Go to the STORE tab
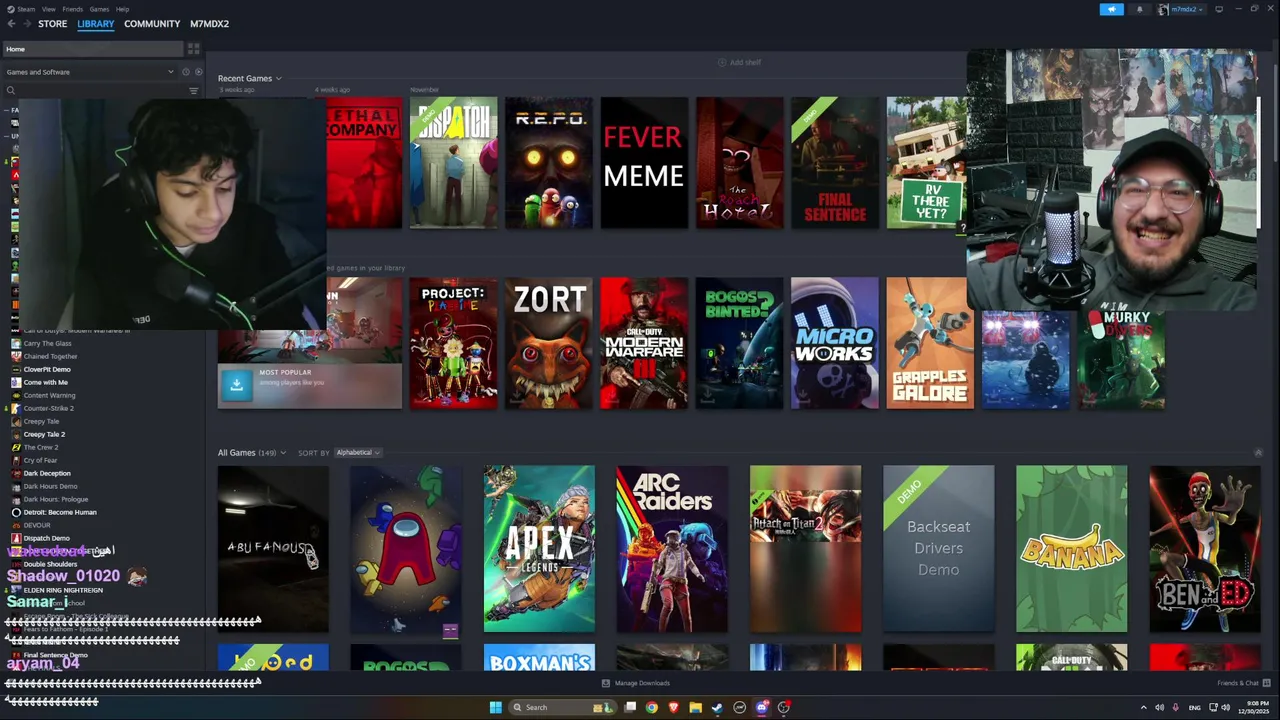The image size is (1280, 720). point(53,24)
